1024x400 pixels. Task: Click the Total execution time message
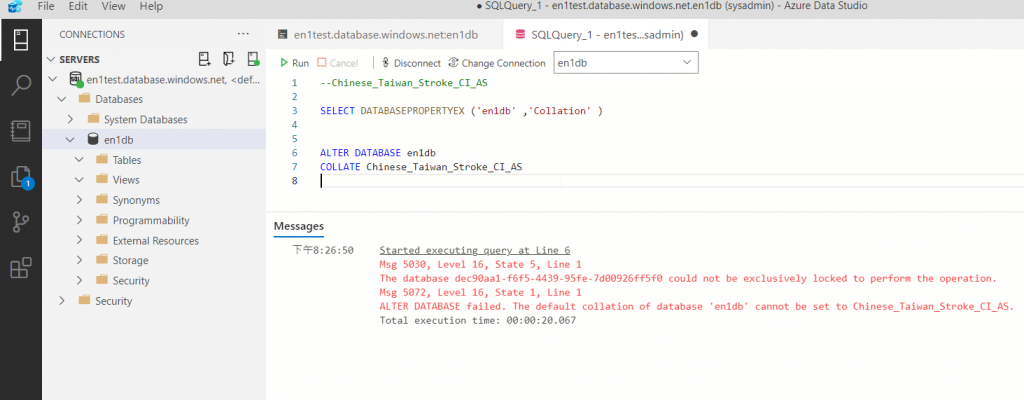click(x=477, y=321)
